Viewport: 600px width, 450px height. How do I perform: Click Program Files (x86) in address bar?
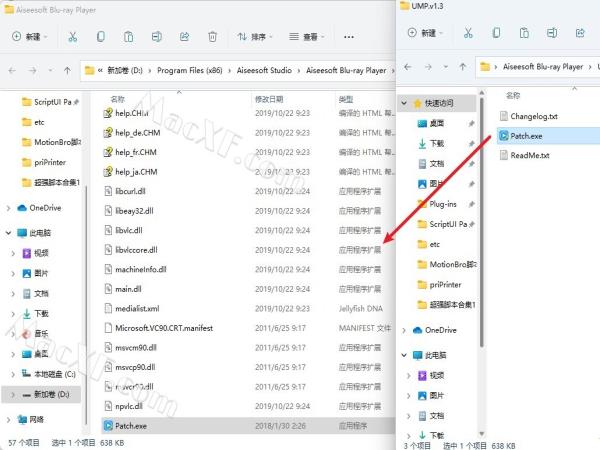click(x=189, y=70)
